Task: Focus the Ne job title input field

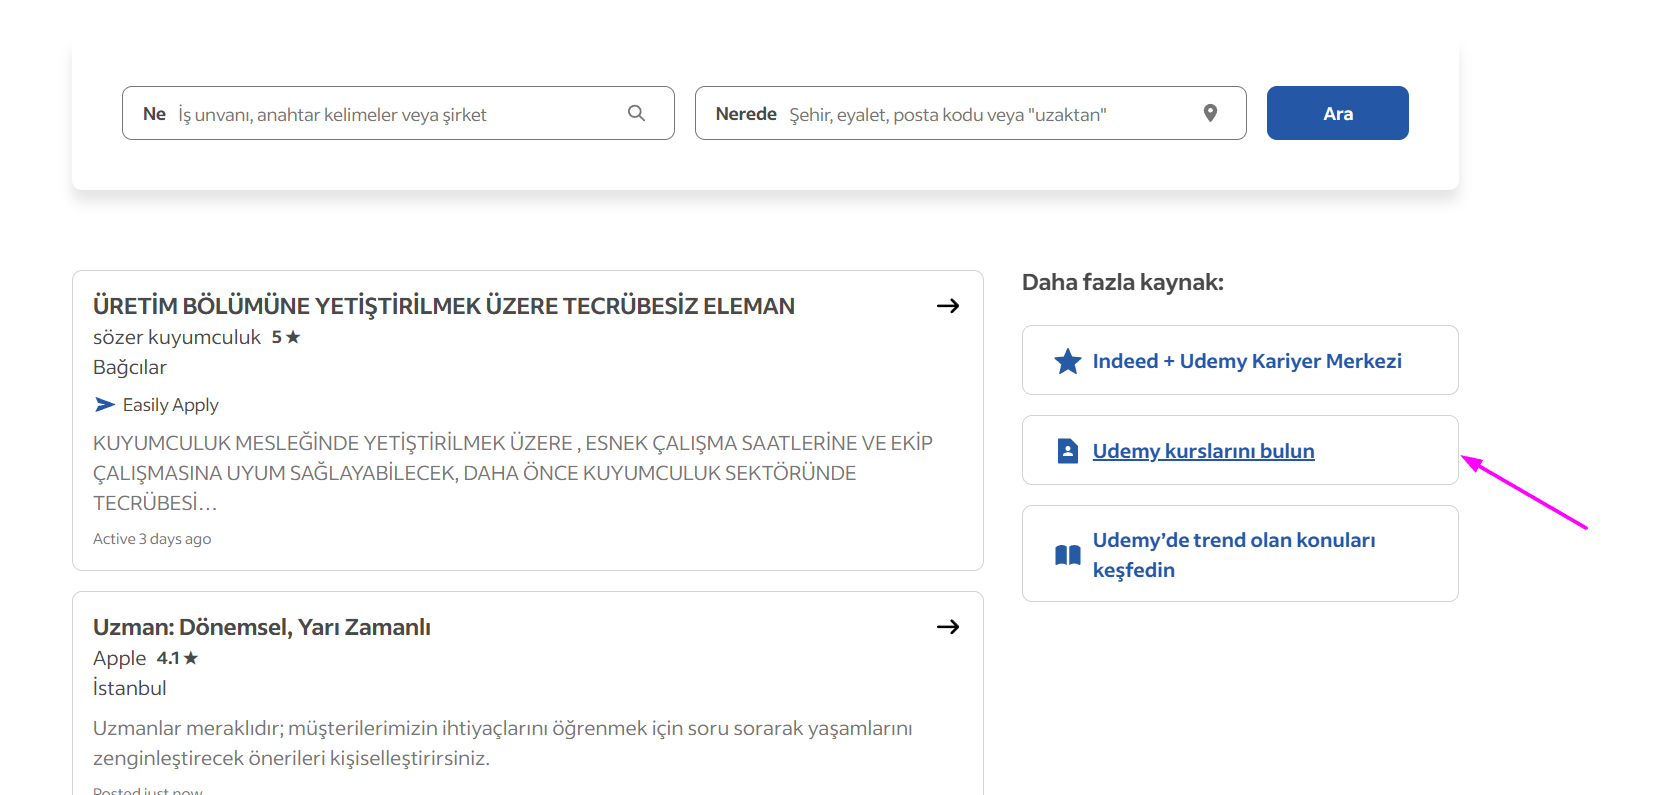Action: point(398,113)
